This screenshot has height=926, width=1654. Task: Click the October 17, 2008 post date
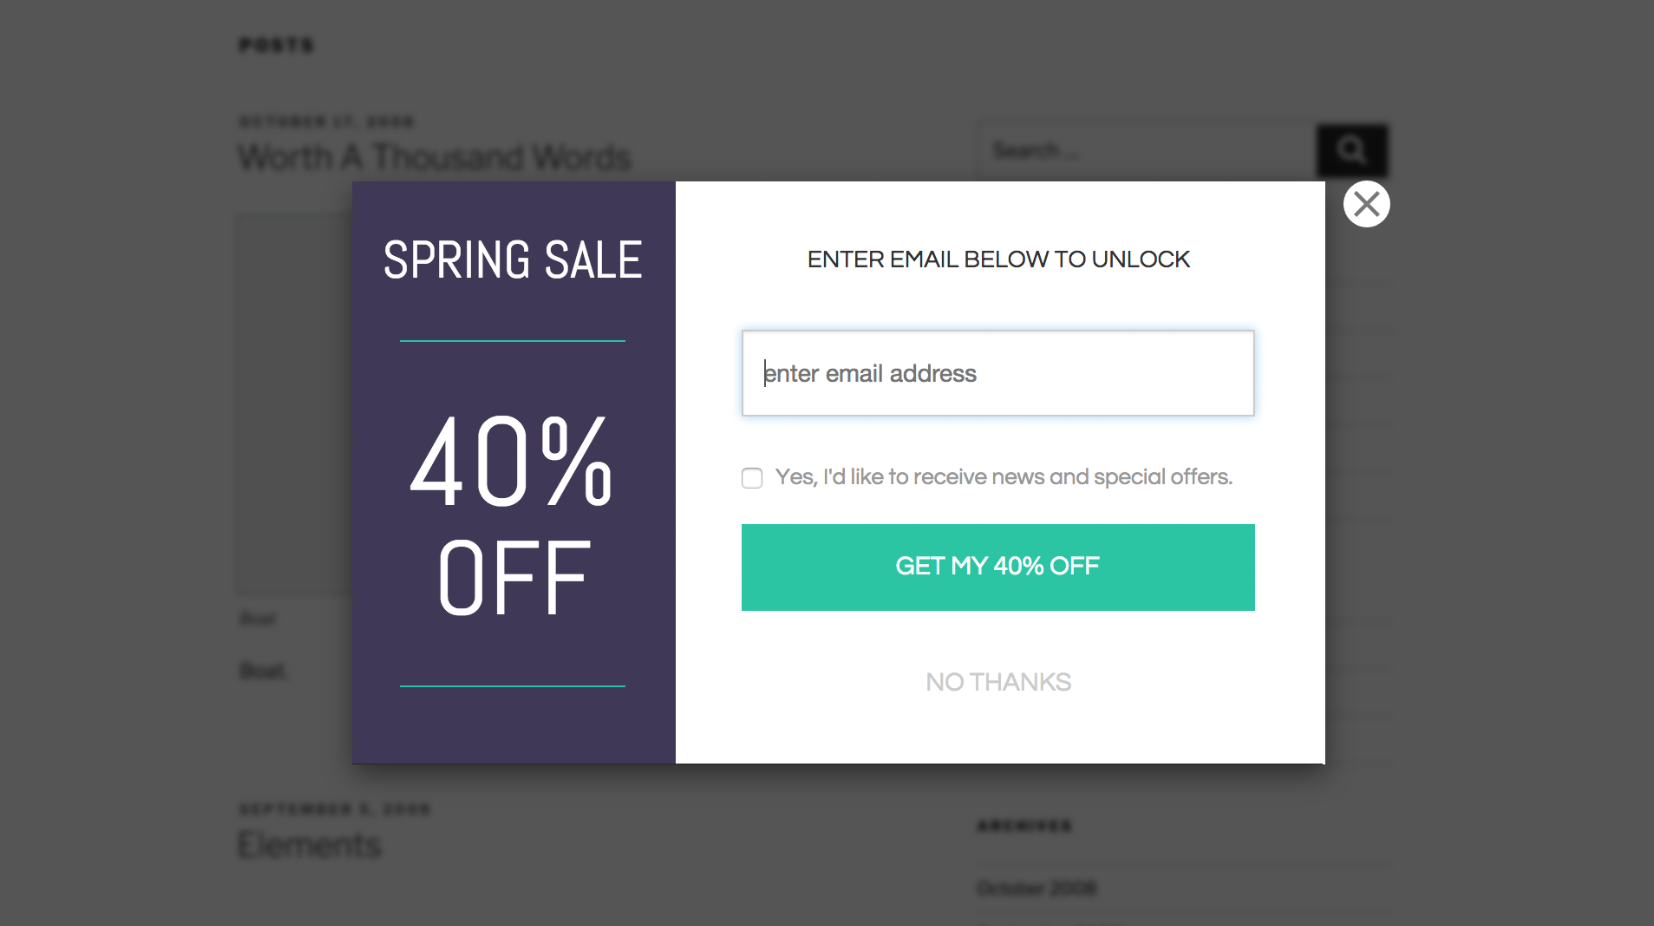[x=326, y=122]
